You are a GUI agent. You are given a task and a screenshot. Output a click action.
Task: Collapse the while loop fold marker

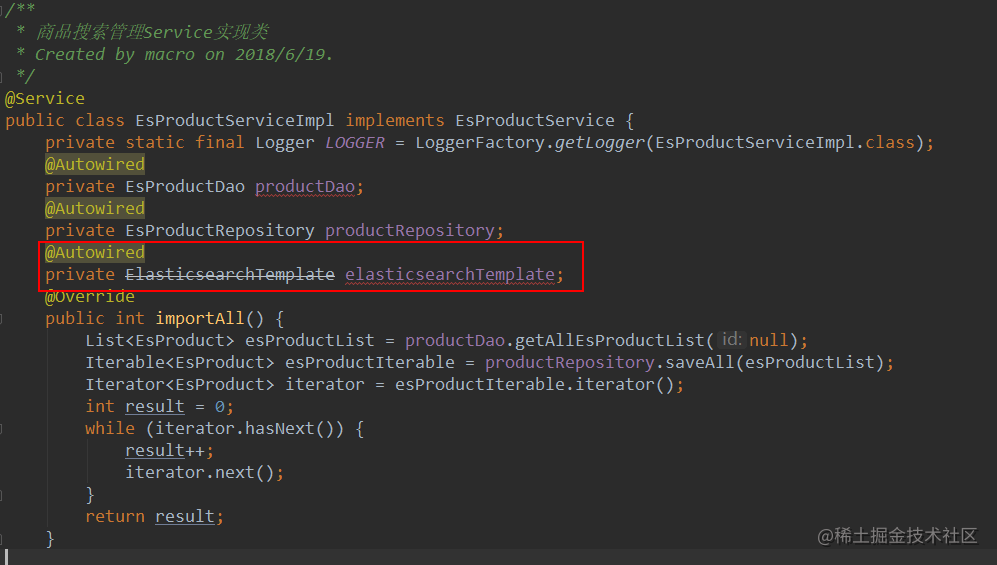[2, 430]
